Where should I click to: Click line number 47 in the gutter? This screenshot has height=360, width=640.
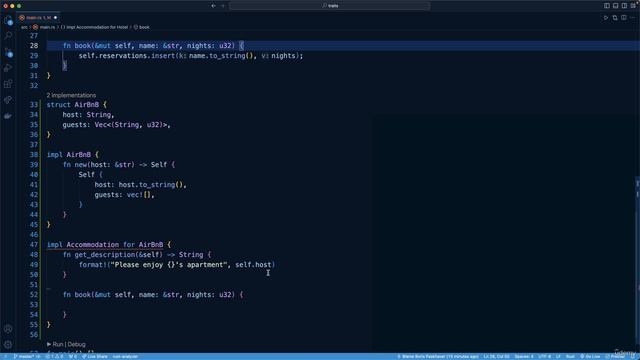click(33, 244)
